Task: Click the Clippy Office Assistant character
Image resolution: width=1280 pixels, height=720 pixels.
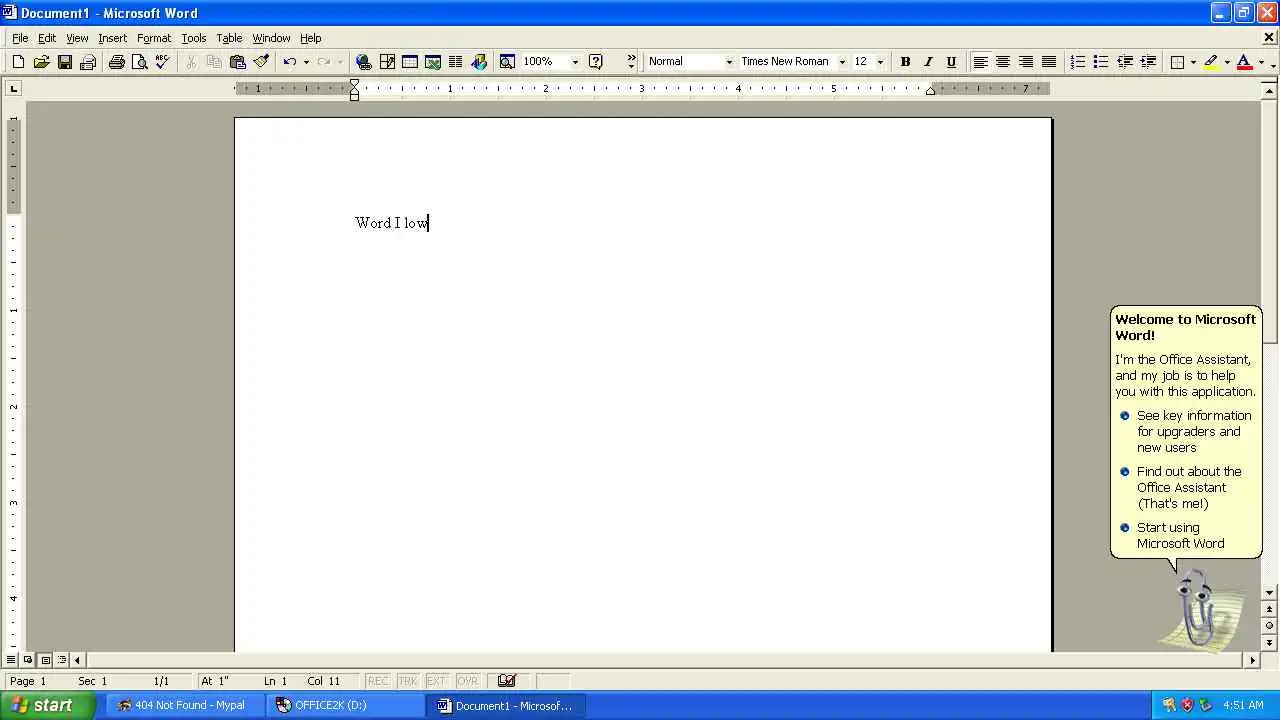Action: coord(1196,608)
